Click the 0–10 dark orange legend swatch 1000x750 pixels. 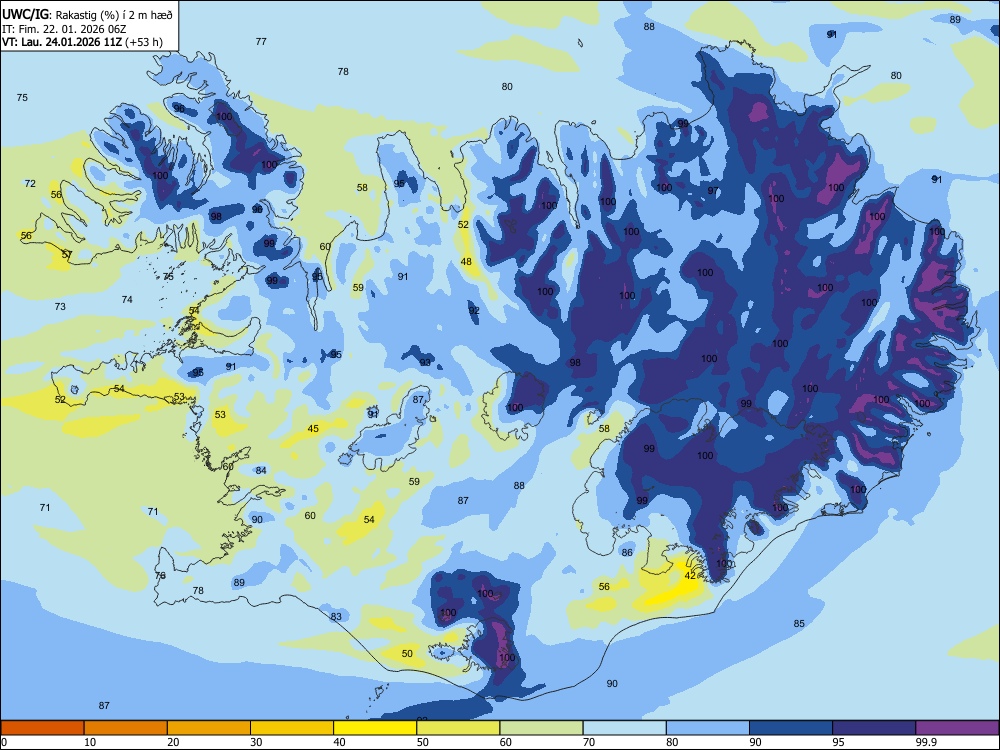42,728
